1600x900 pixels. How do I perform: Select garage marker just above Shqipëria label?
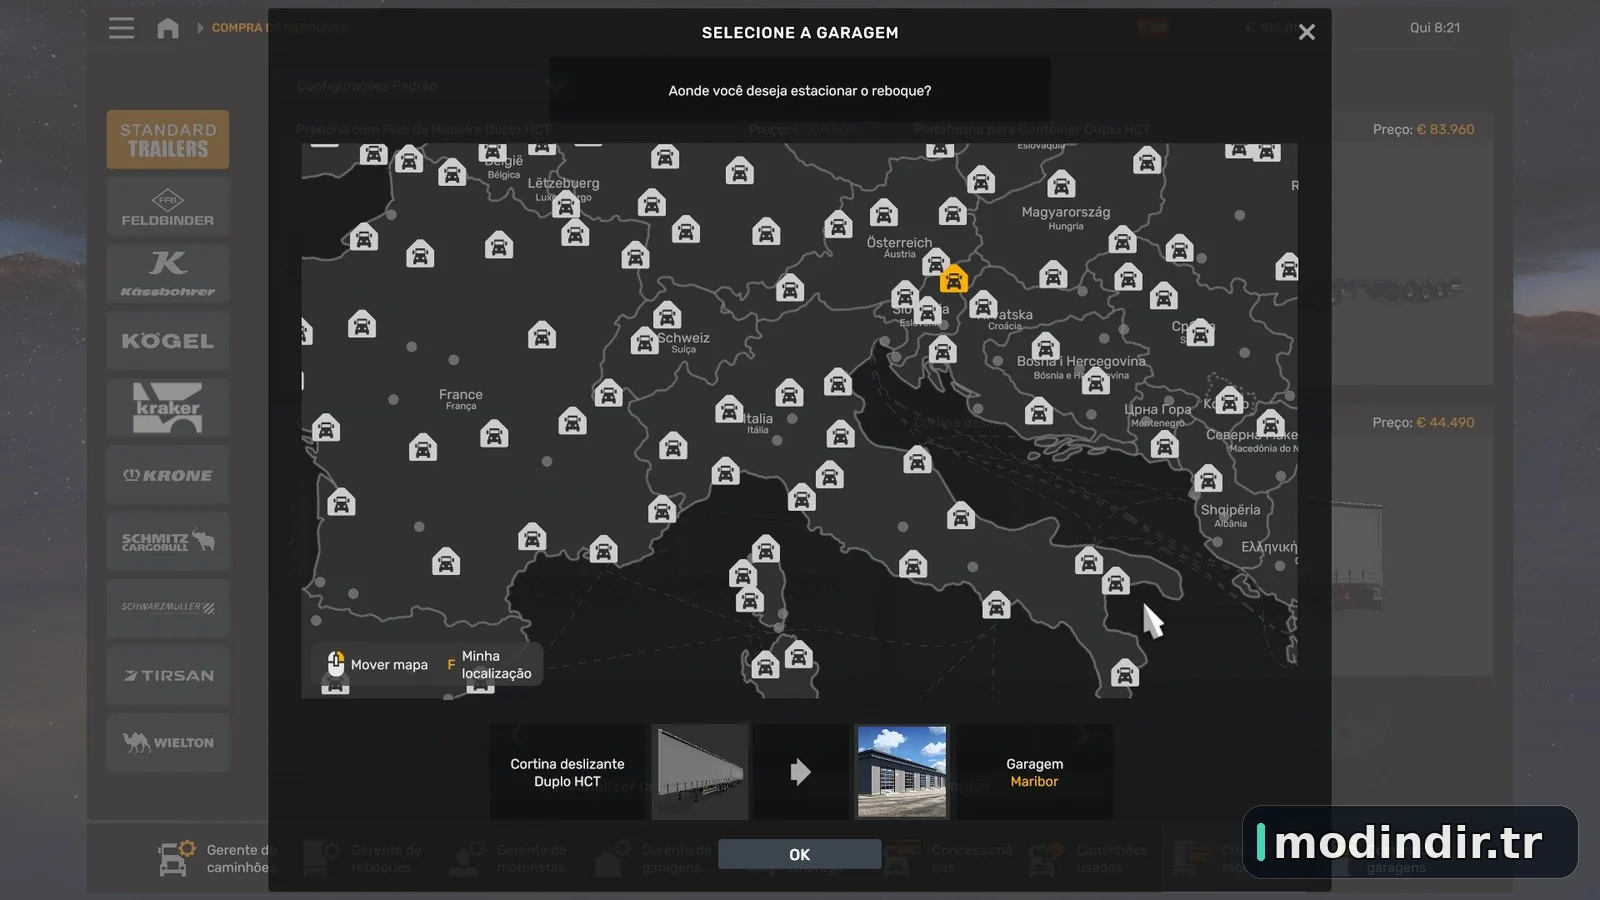(1208, 479)
